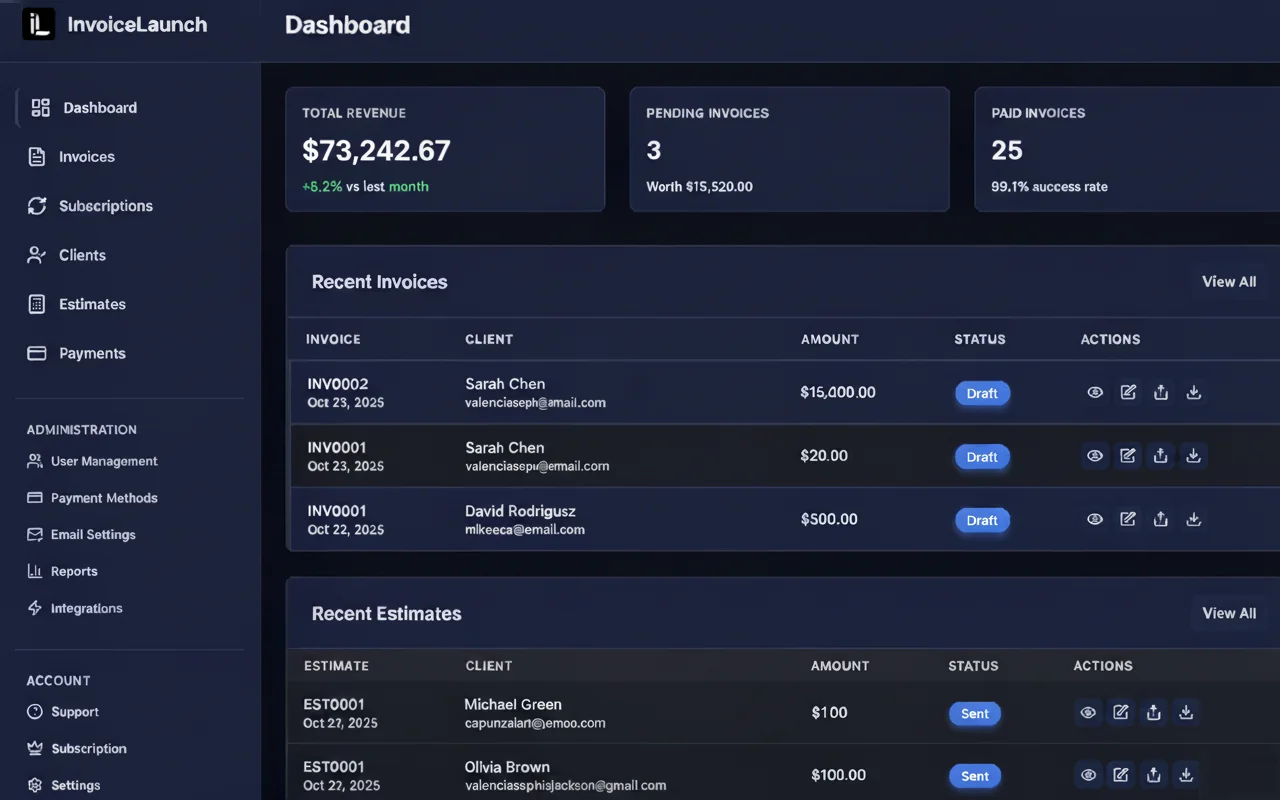View All recent estimates
The width and height of the screenshot is (1280, 800).
pos(1230,613)
